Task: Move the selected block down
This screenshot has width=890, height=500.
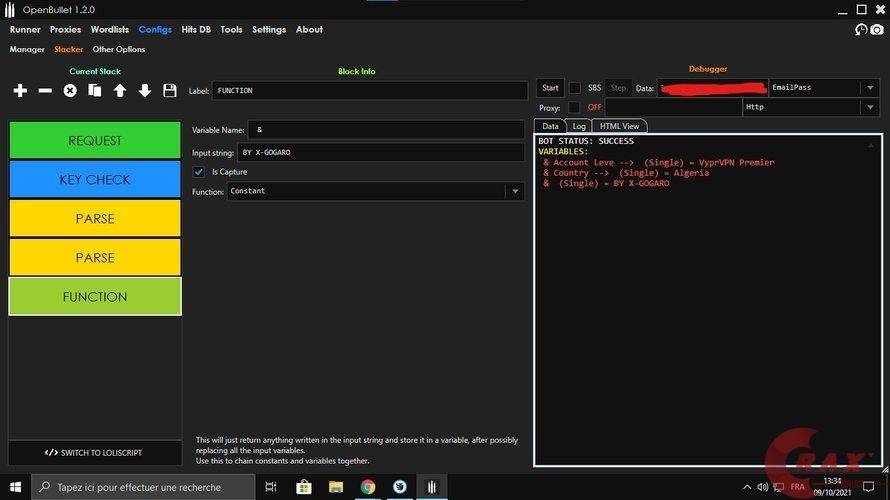Action: point(145,91)
